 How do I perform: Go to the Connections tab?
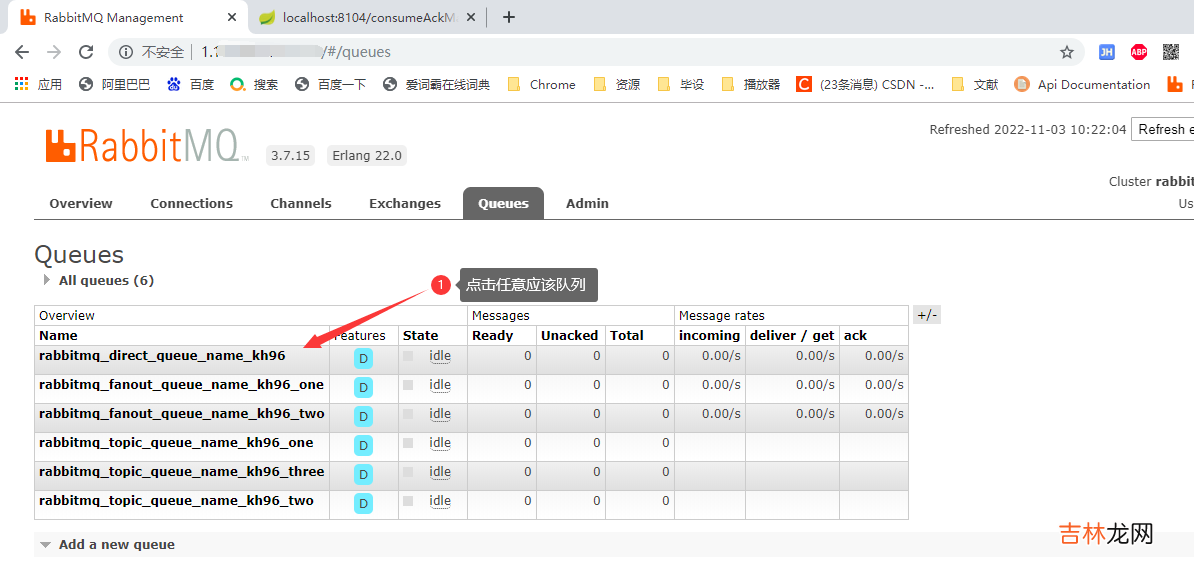[191, 203]
